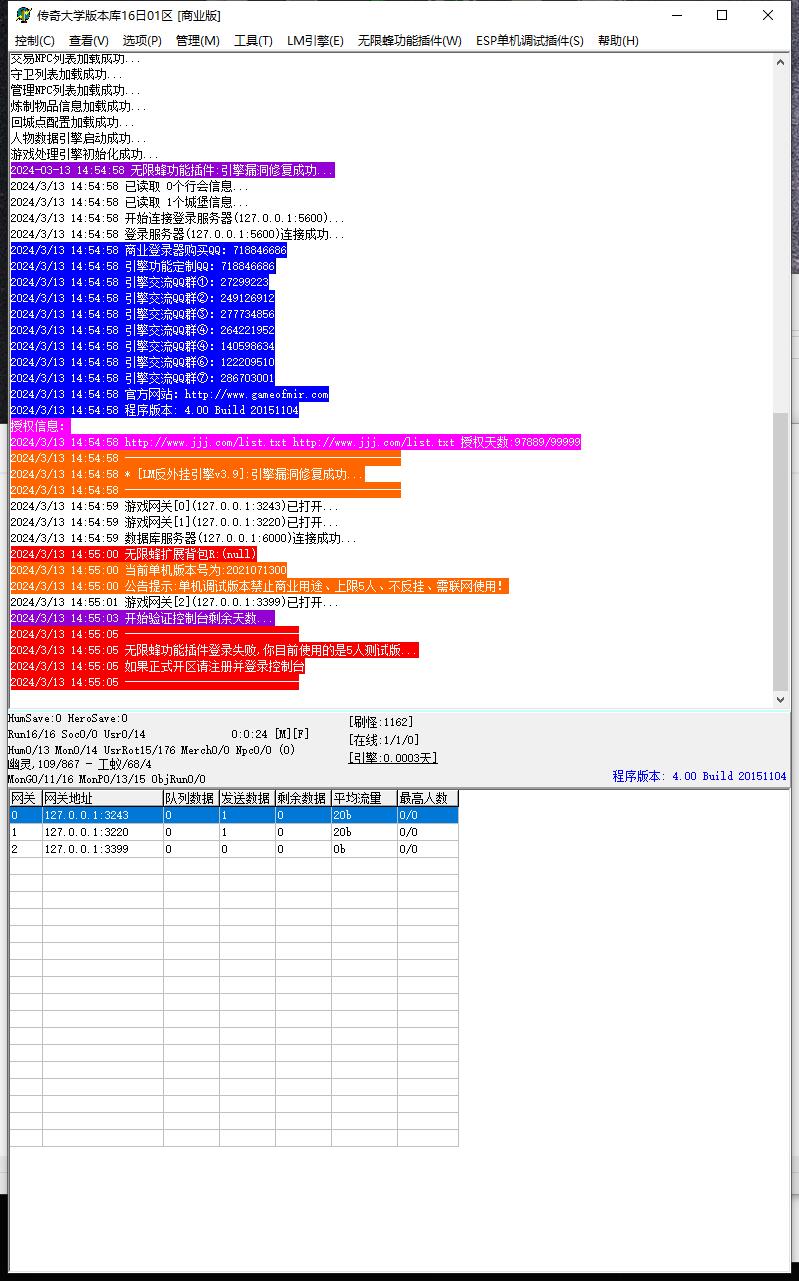Open the 控制(C) menu

pos(35,41)
